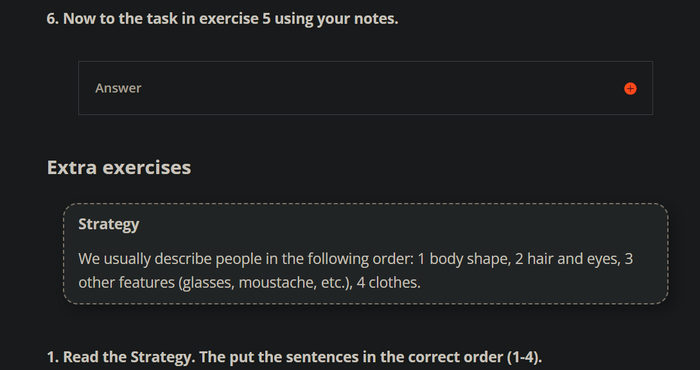
Task: Click the word "glasses" in the strategy text
Action: tap(206, 283)
